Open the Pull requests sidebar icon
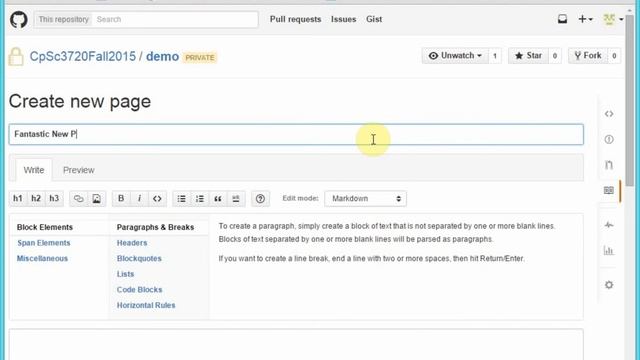Image resolution: width=640 pixels, height=360 pixels. 609,165
